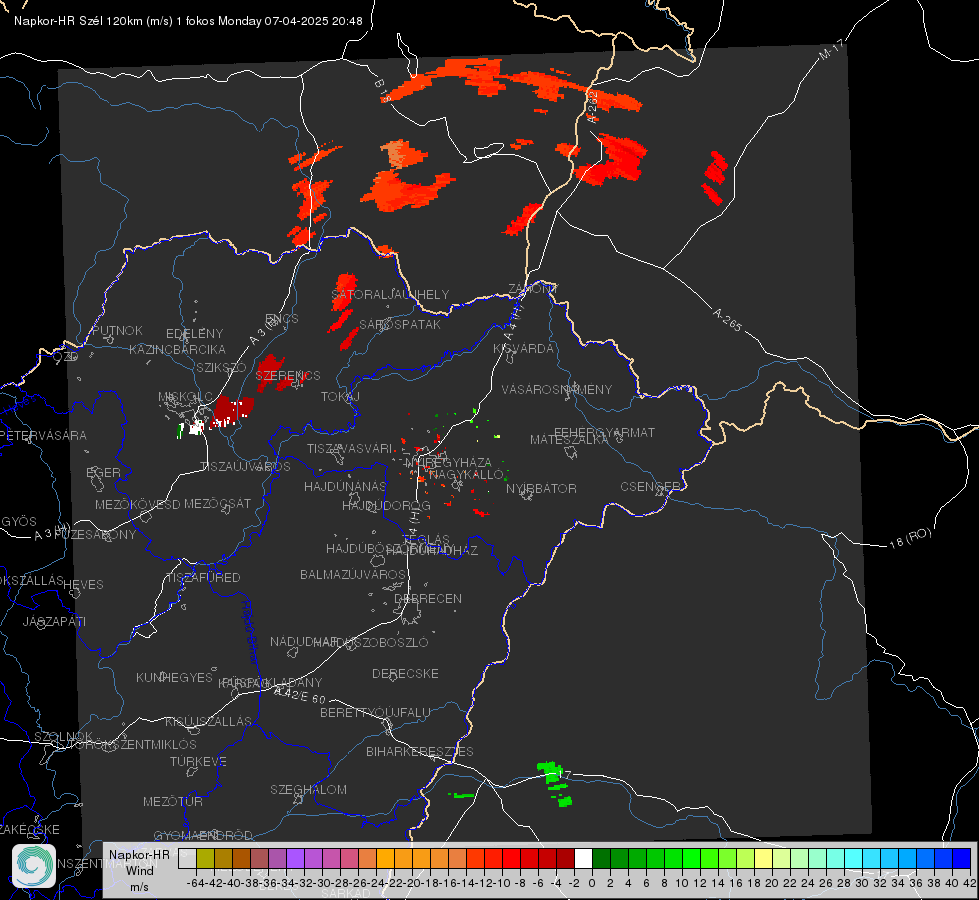Click the A-265 road label
979x900 pixels.
click(x=727, y=319)
